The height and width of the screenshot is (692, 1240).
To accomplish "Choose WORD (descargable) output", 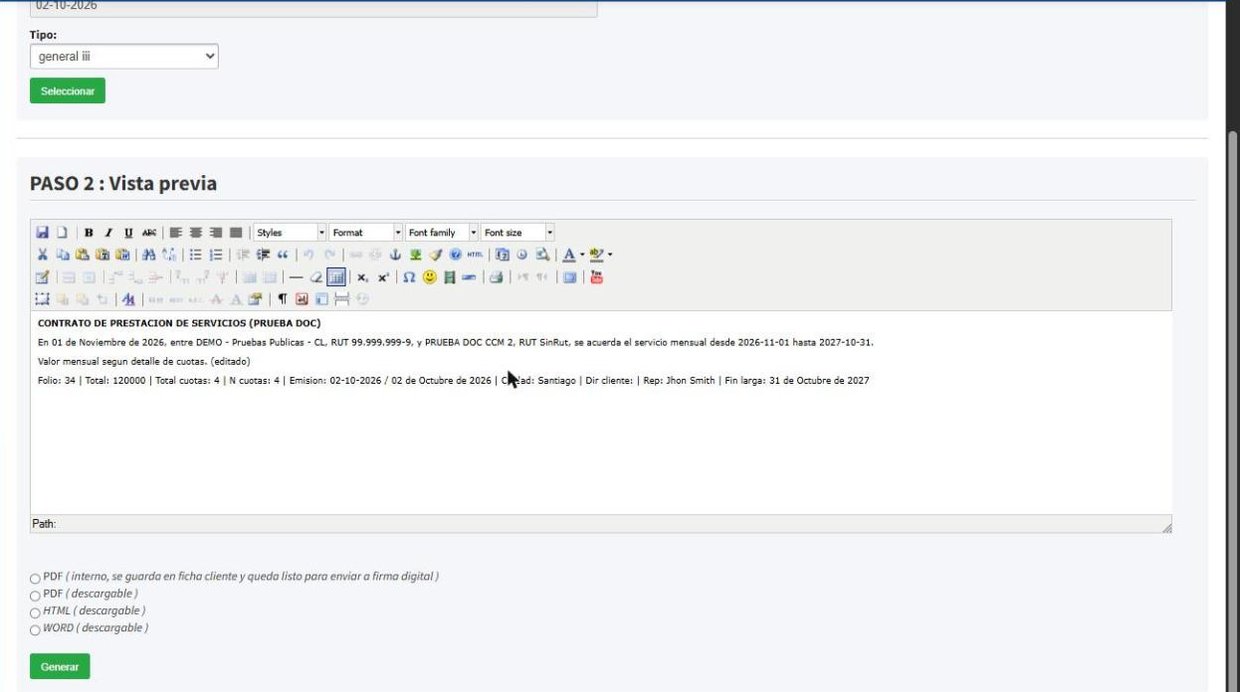I will (x=35, y=630).
